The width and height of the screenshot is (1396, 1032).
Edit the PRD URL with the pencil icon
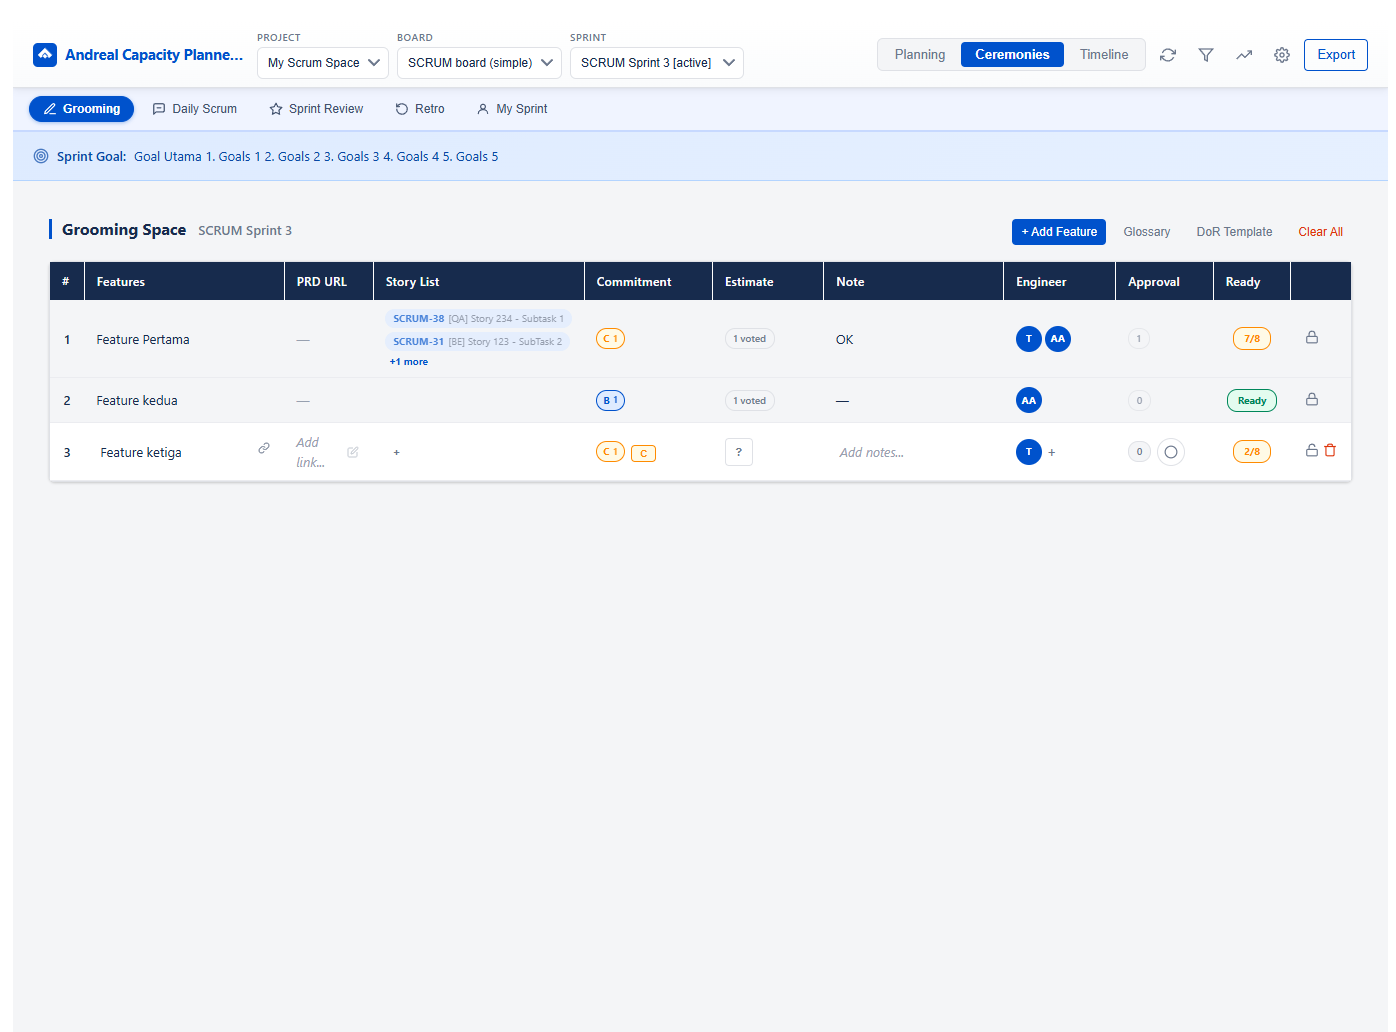point(353,452)
